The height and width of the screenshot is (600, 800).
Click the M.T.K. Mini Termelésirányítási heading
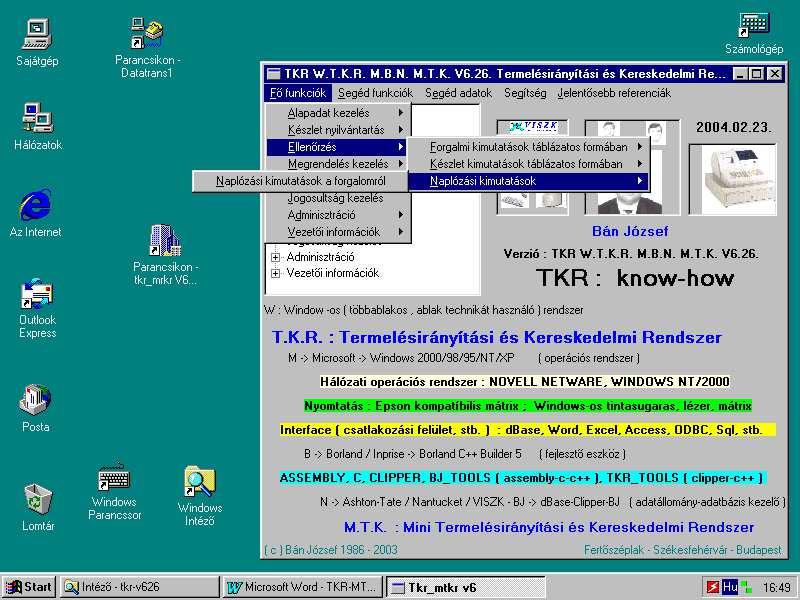(x=549, y=527)
